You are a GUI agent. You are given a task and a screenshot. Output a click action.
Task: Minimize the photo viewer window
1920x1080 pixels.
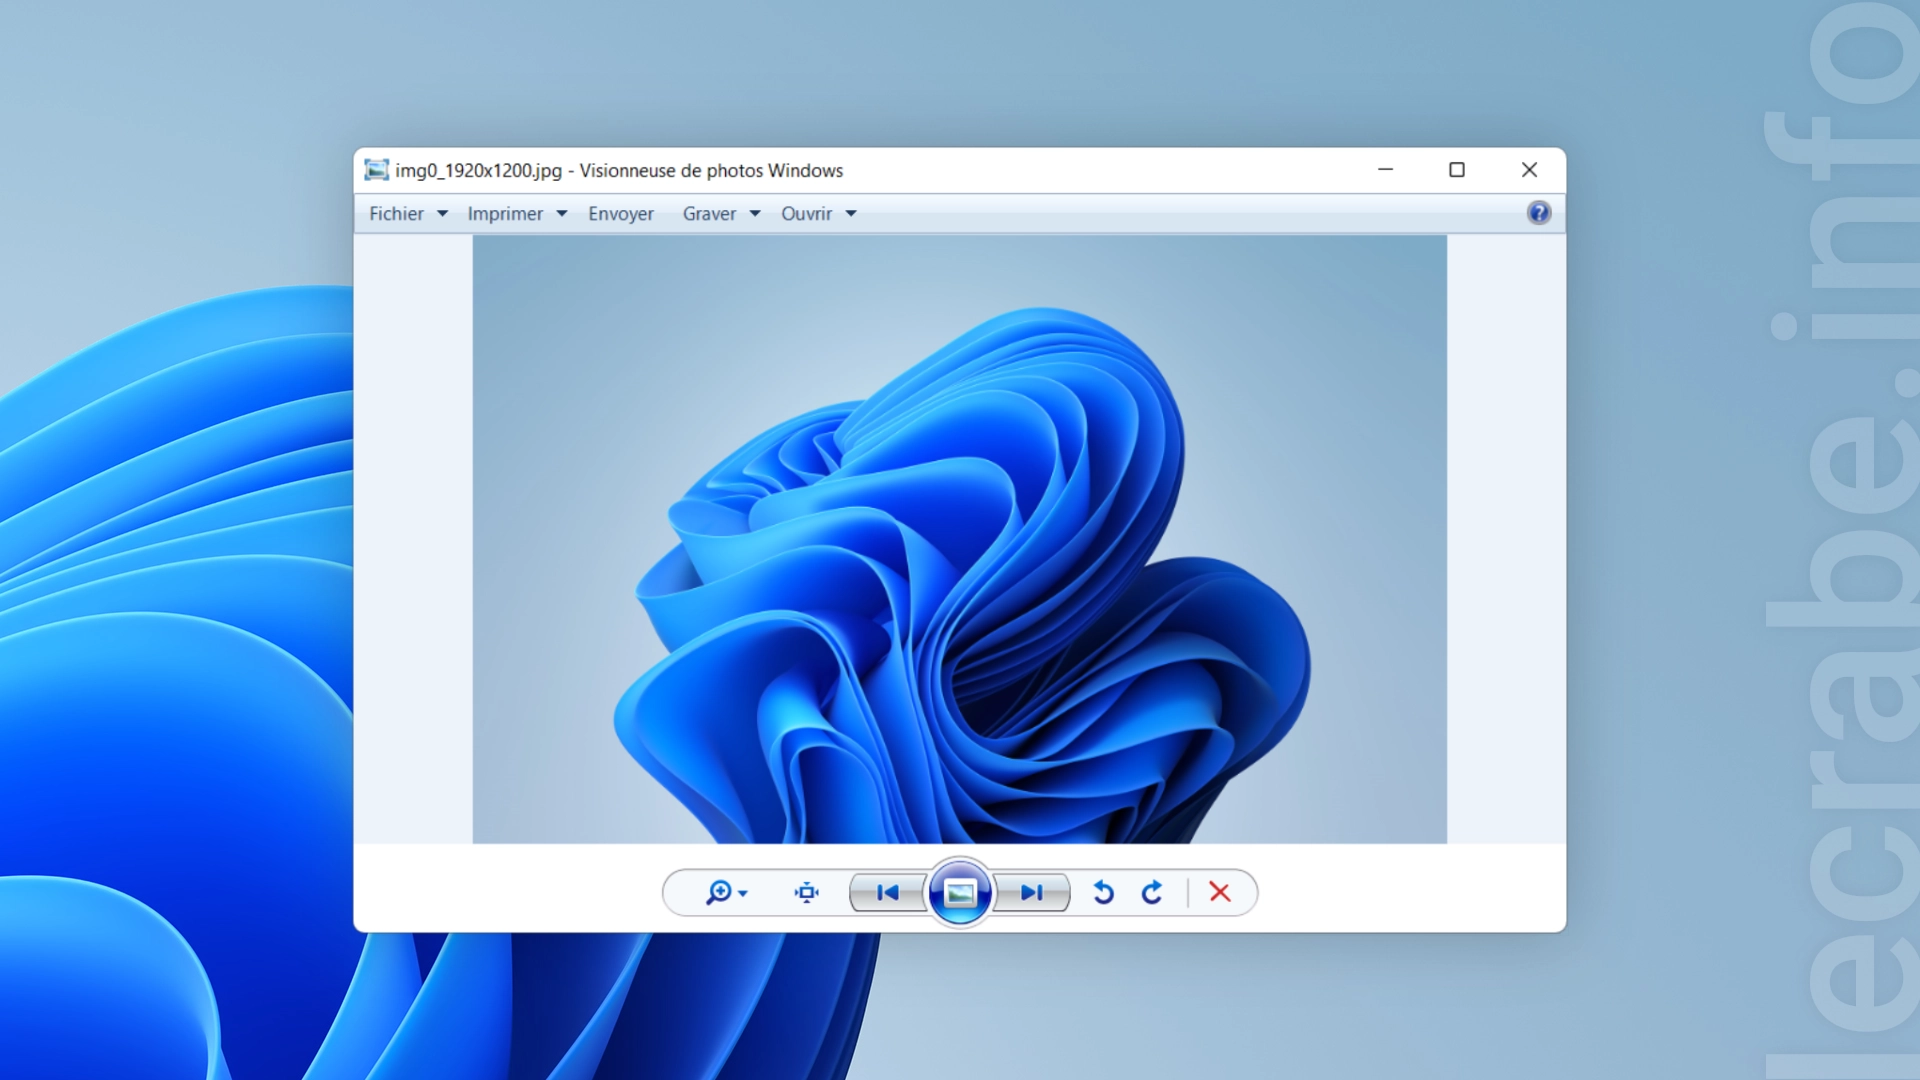coord(1385,170)
